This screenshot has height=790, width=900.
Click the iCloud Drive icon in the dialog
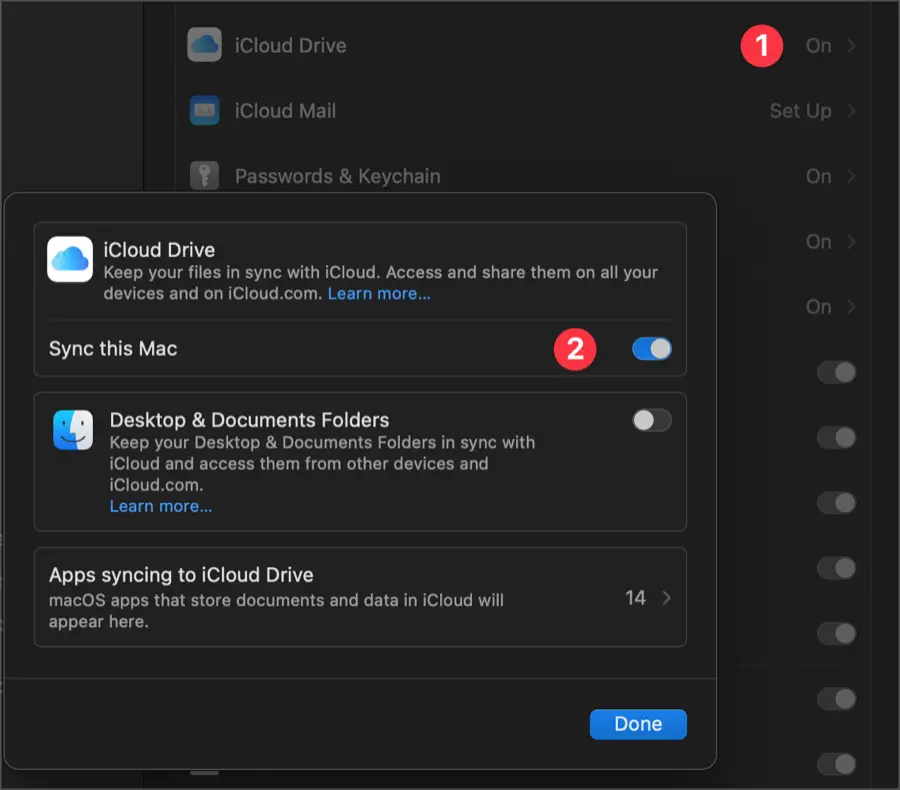coord(70,260)
